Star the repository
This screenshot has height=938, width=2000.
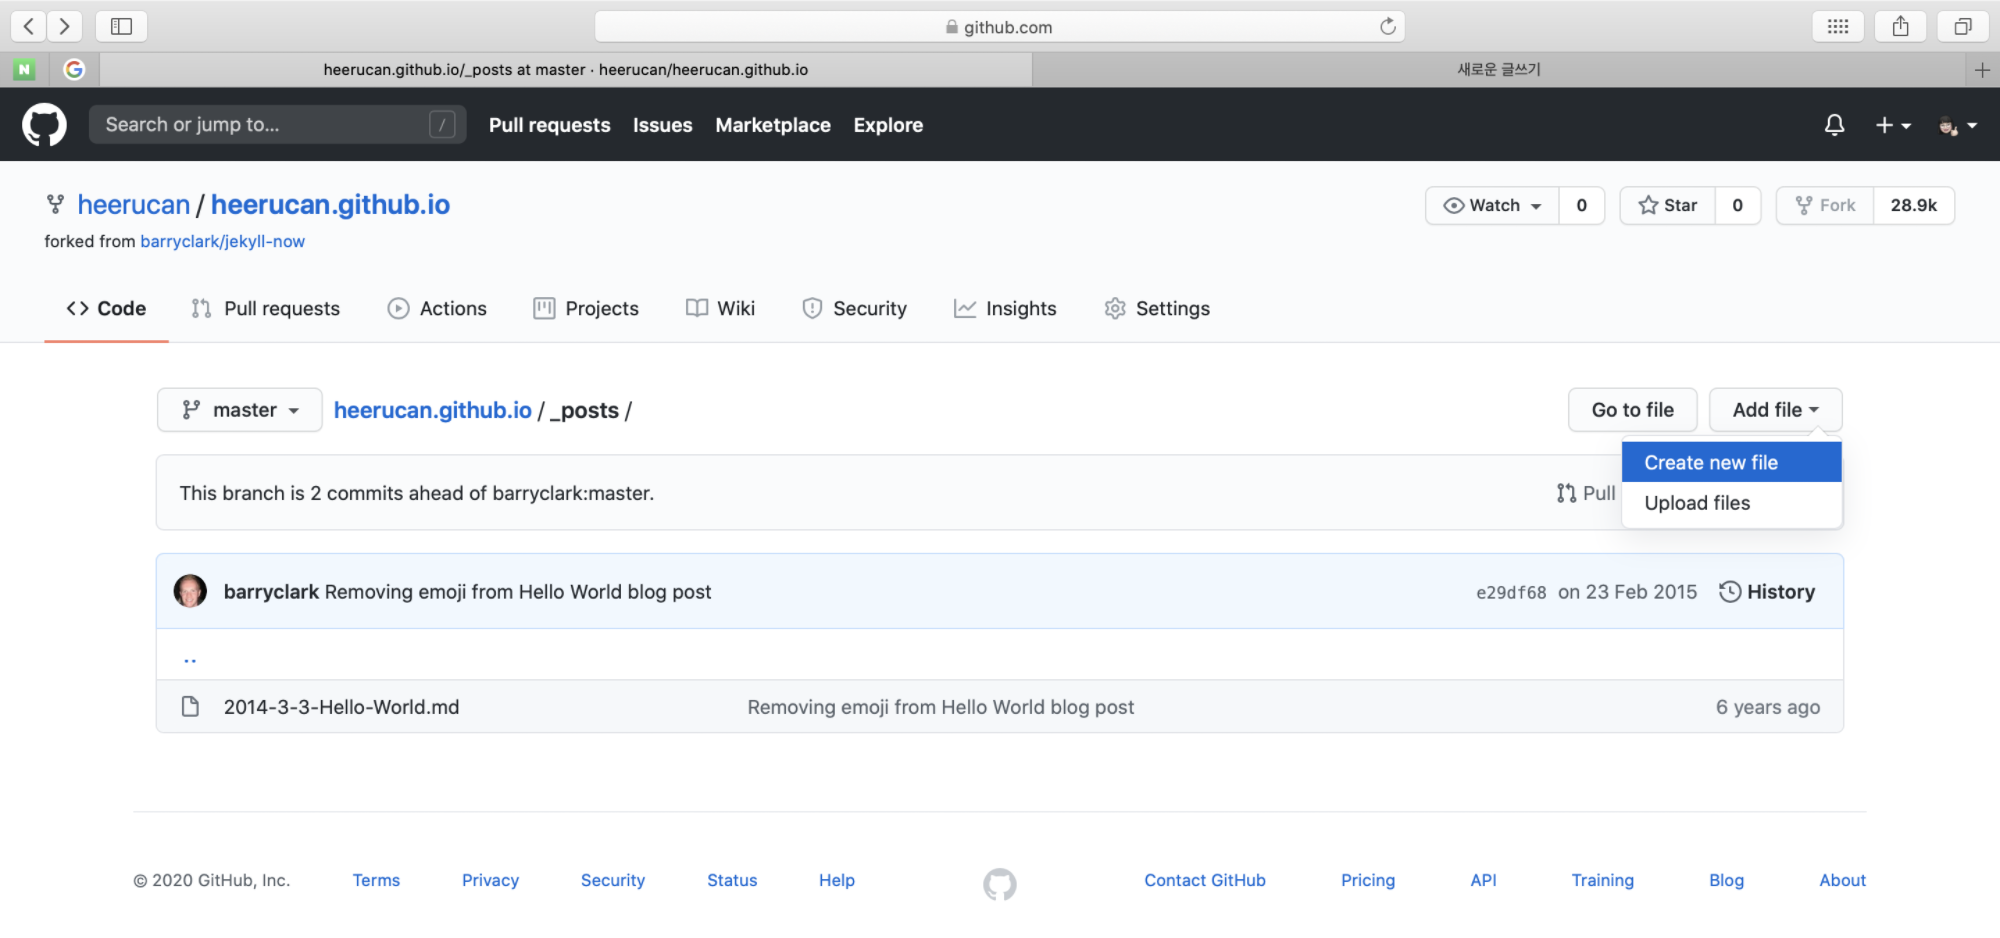pos(1667,205)
